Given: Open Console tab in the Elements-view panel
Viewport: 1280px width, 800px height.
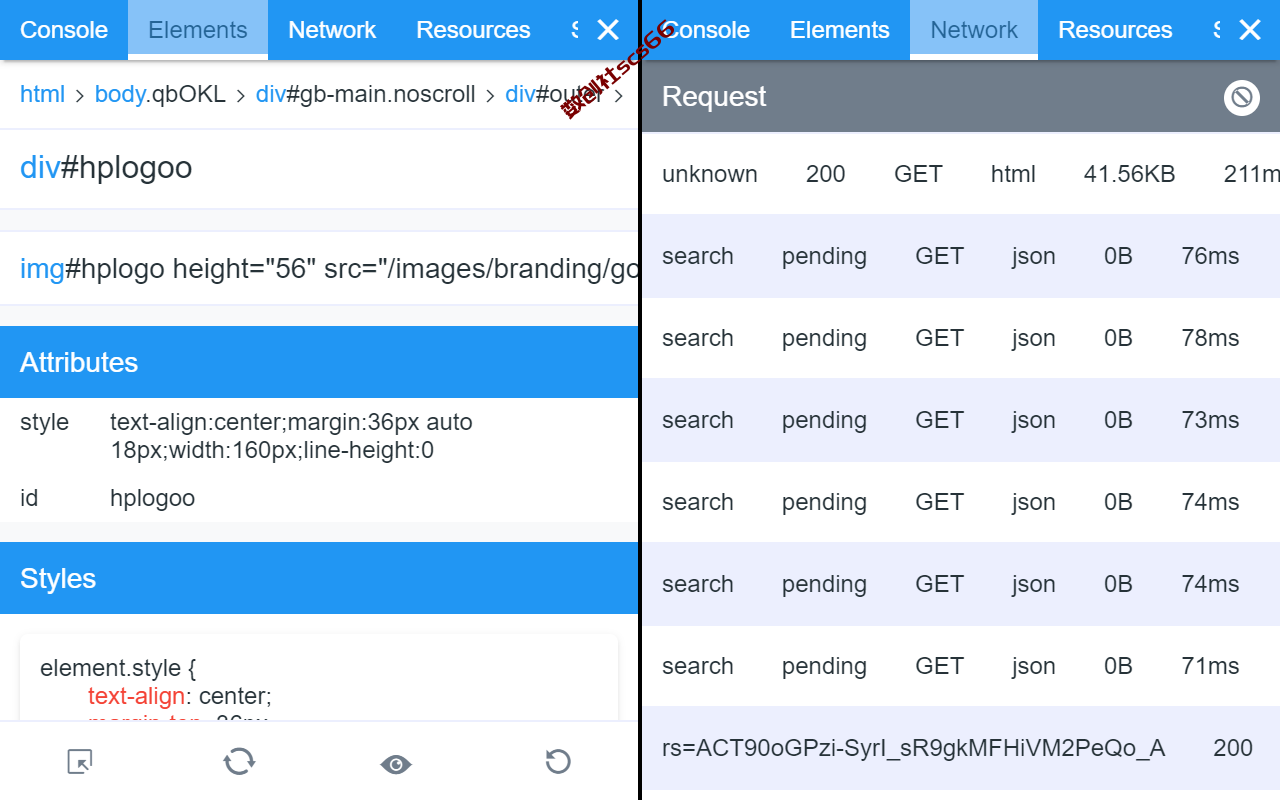Looking at the screenshot, I should click(x=64, y=30).
